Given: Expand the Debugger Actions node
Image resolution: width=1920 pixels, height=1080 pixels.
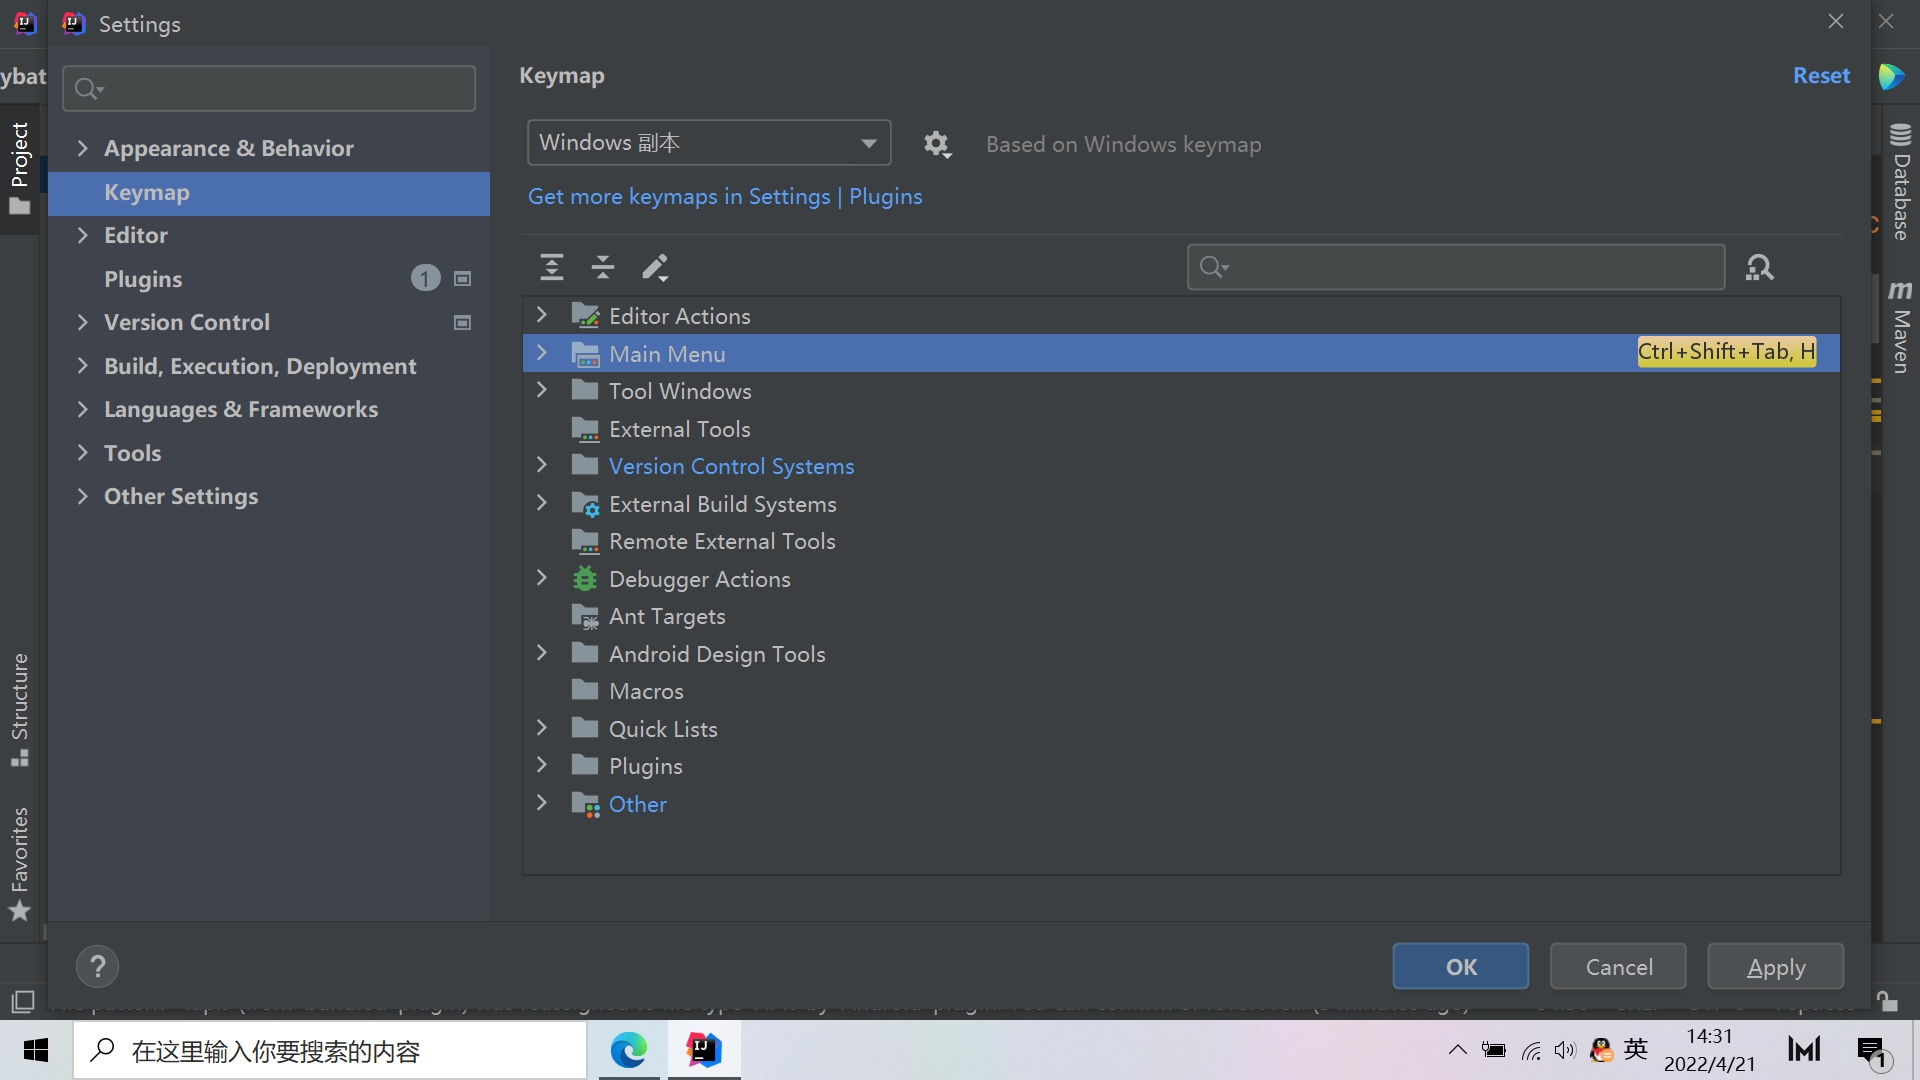Looking at the screenshot, I should tap(542, 578).
